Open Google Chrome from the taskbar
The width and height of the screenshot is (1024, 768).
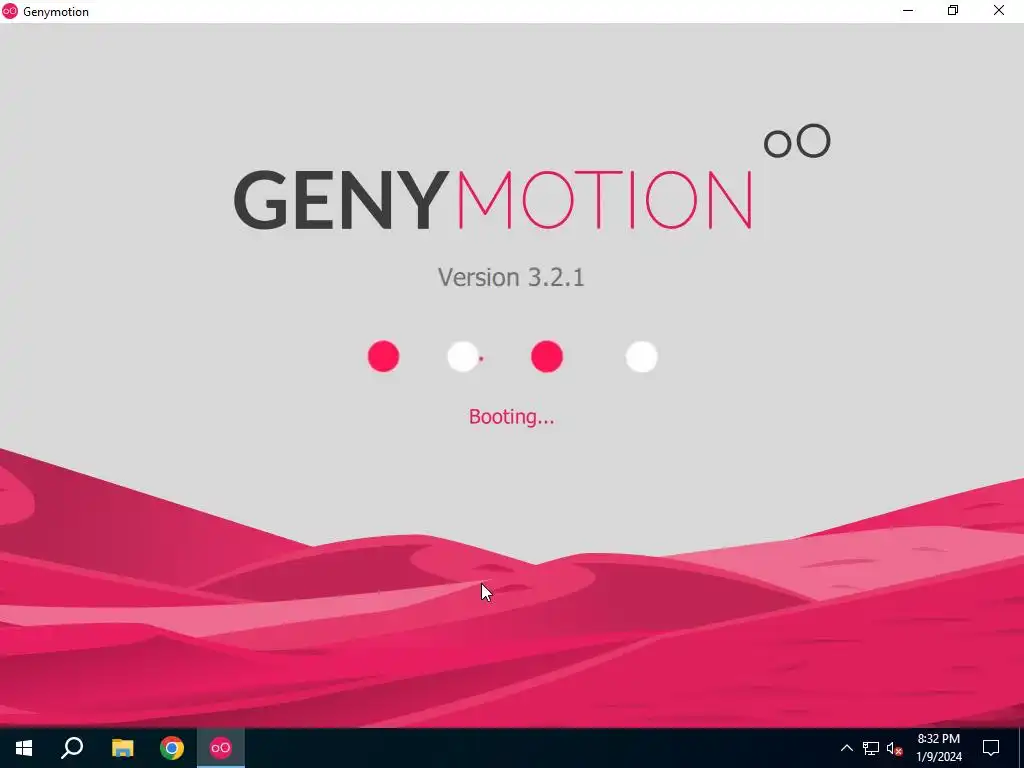click(172, 748)
